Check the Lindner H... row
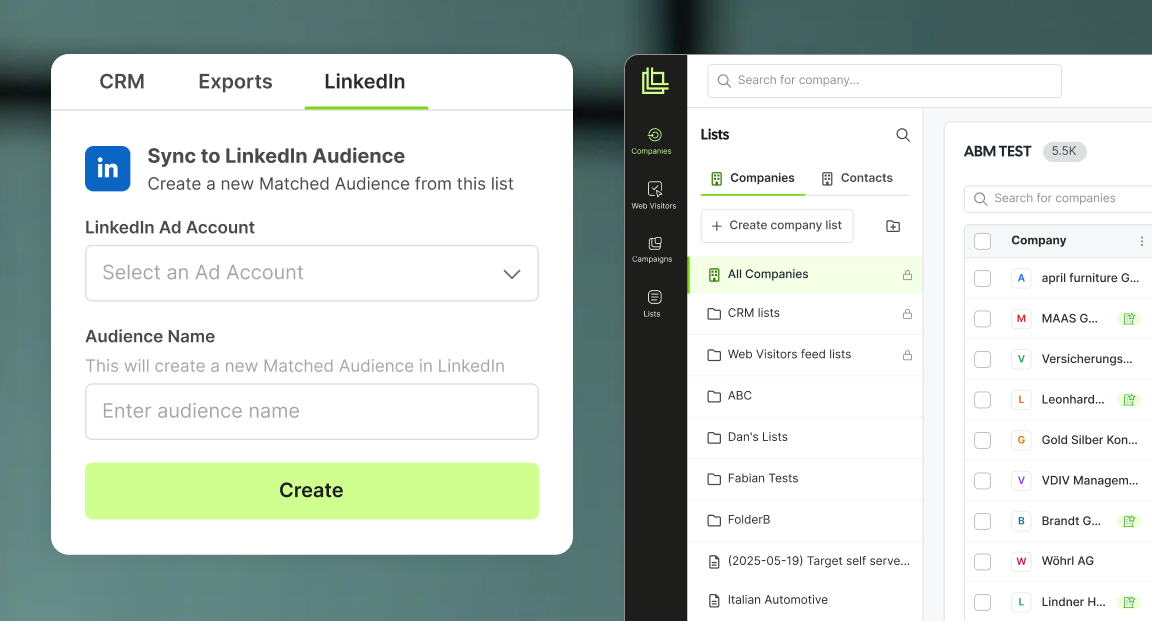This screenshot has height=621, width=1152. 982,602
